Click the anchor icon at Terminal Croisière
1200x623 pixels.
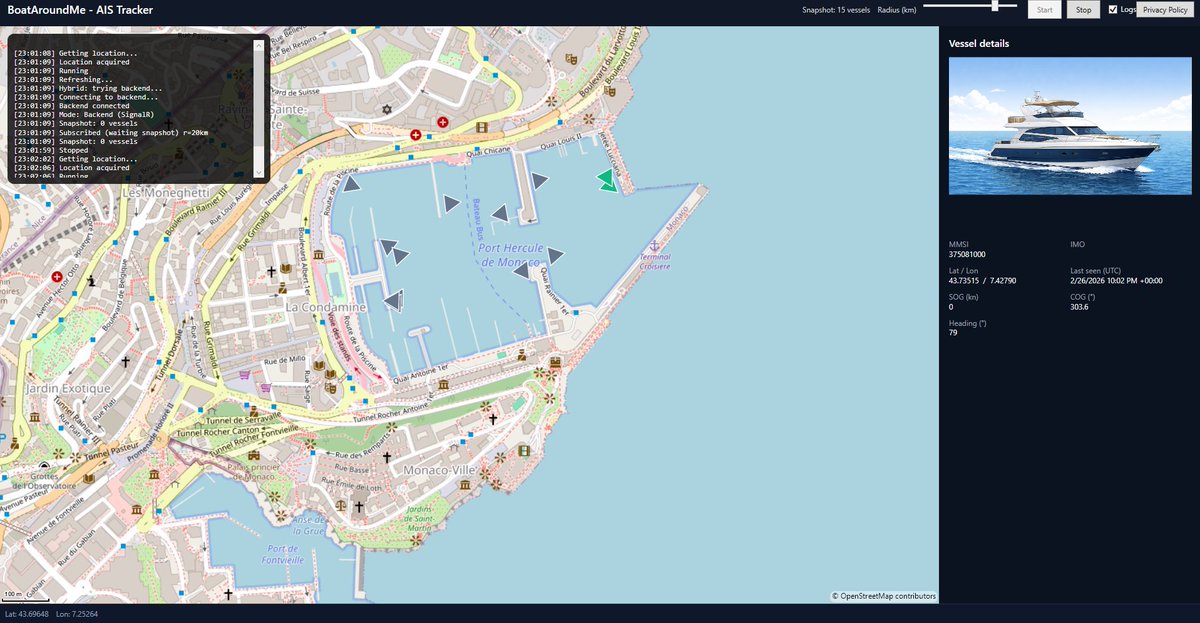(656, 245)
